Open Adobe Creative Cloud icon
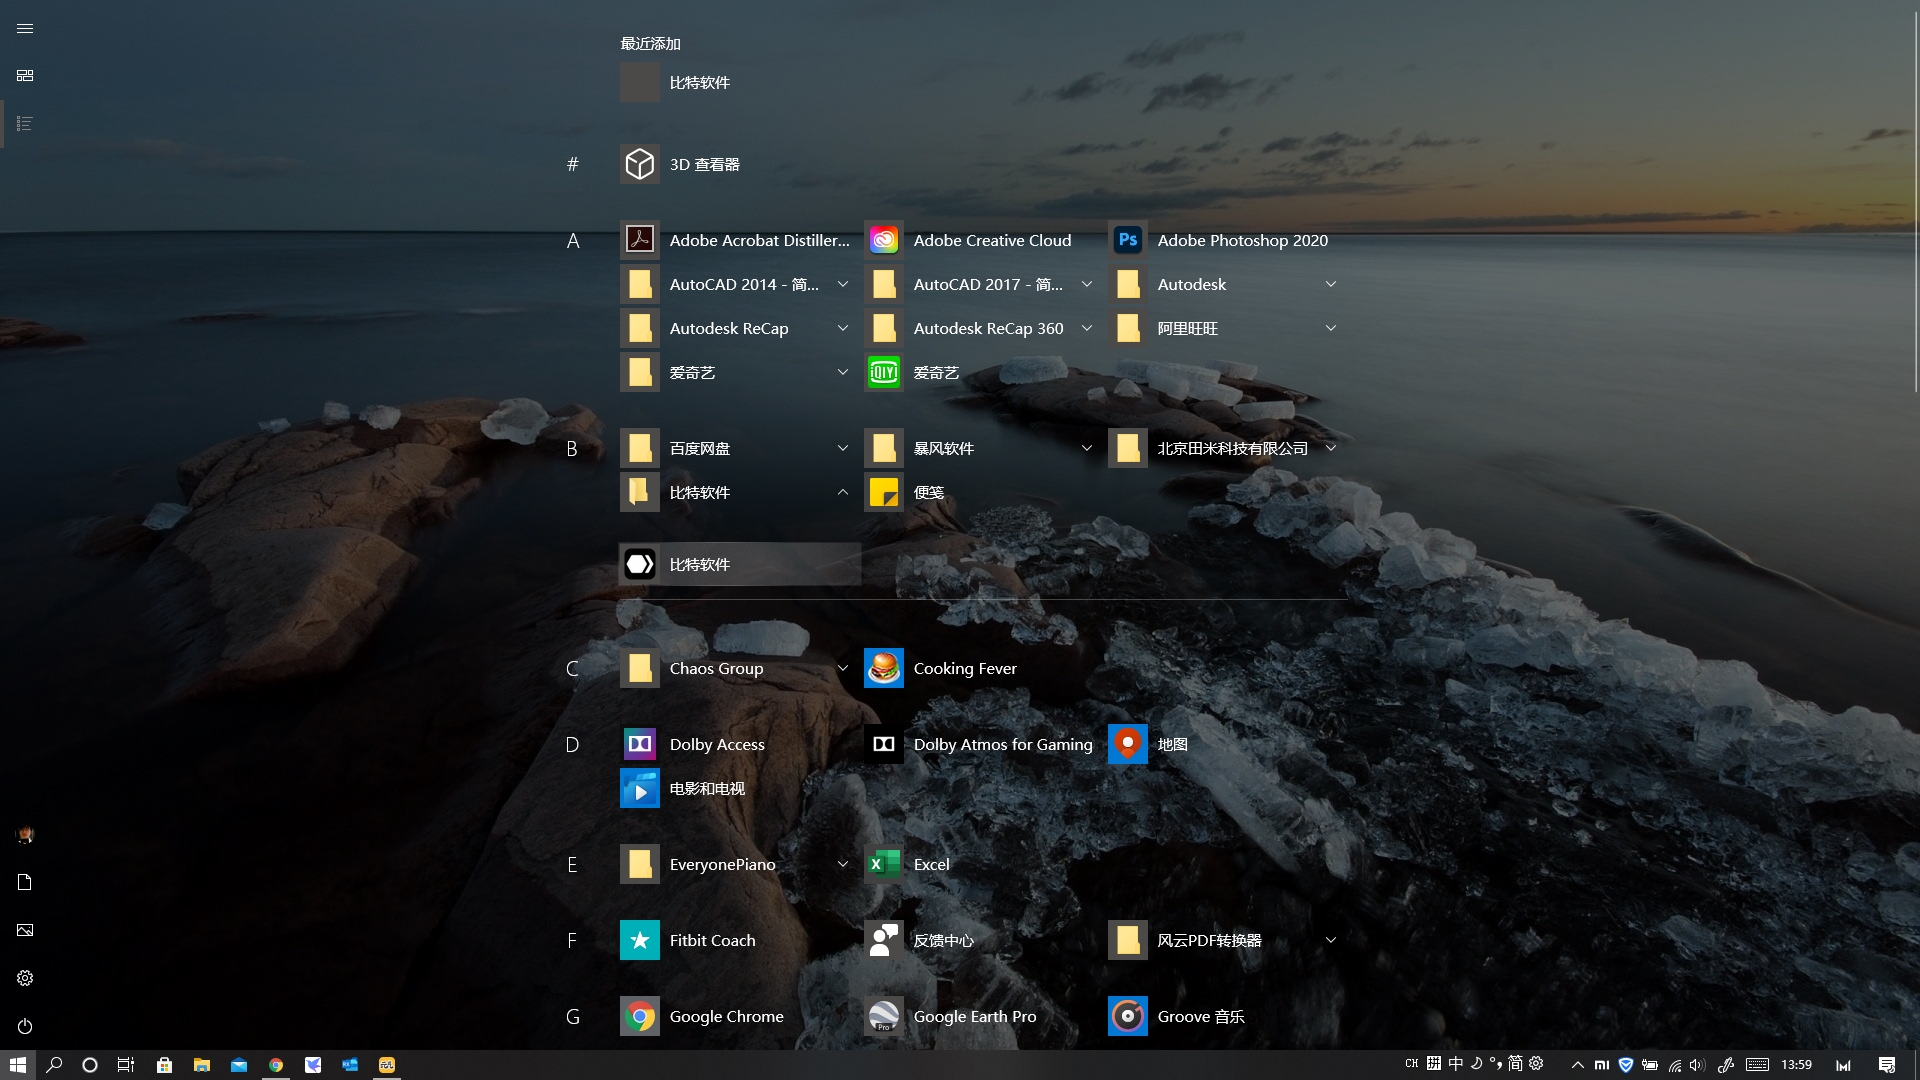This screenshot has height=1080, width=1920. tap(884, 240)
